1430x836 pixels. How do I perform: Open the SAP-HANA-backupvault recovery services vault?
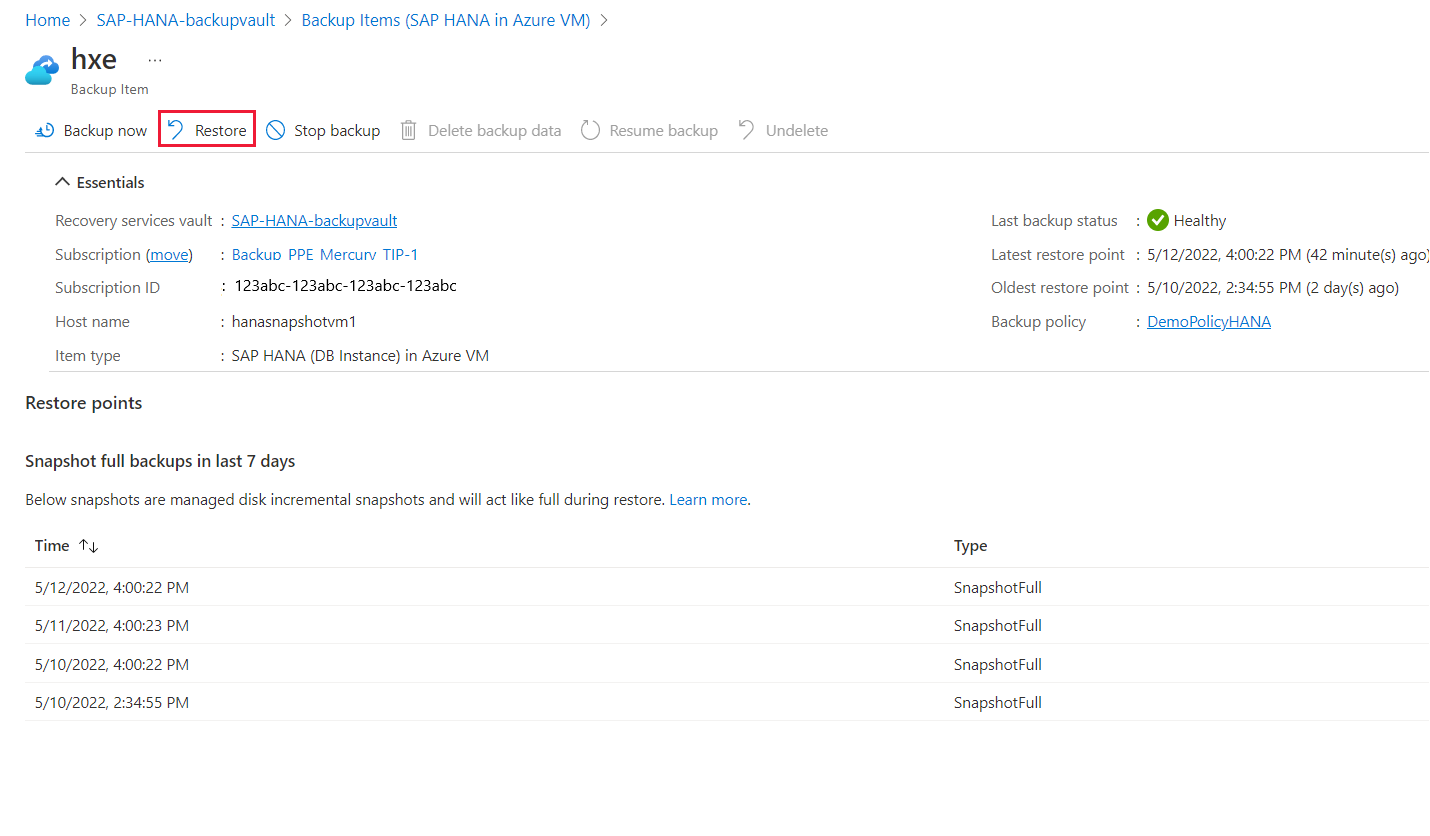[x=313, y=220]
